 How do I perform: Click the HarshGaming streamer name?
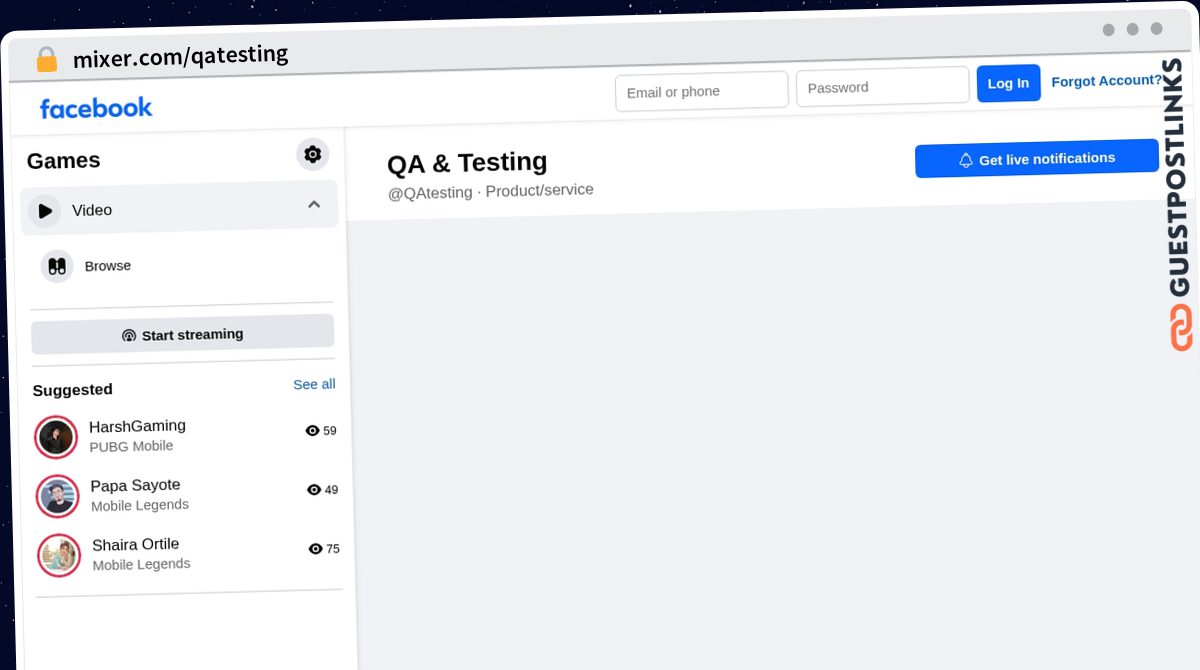point(137,426)
